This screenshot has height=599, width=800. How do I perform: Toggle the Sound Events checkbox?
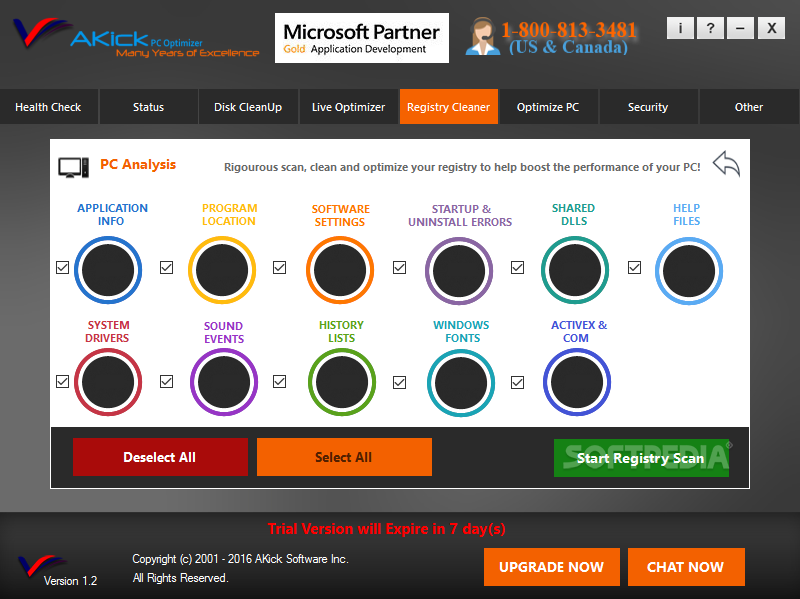tap(166, 381)
